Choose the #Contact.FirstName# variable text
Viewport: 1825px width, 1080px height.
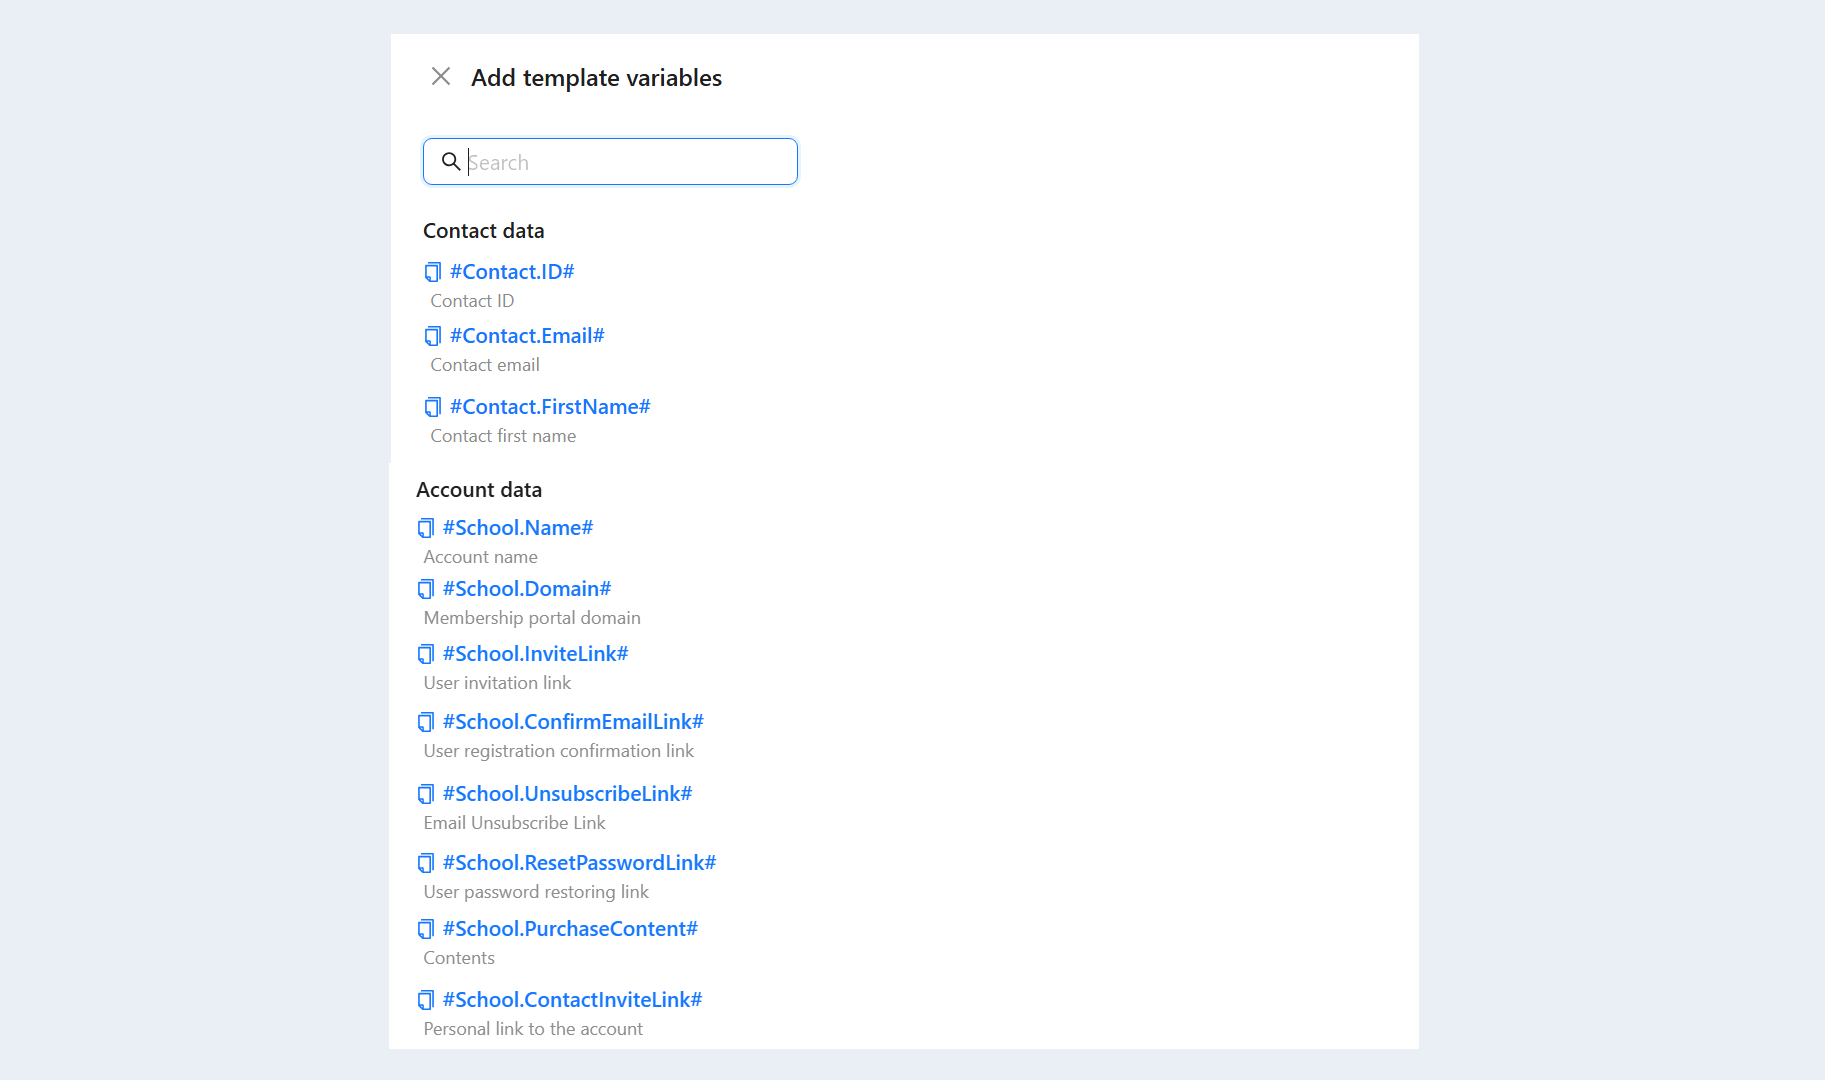pyautogui.click(x=550, y=407)
